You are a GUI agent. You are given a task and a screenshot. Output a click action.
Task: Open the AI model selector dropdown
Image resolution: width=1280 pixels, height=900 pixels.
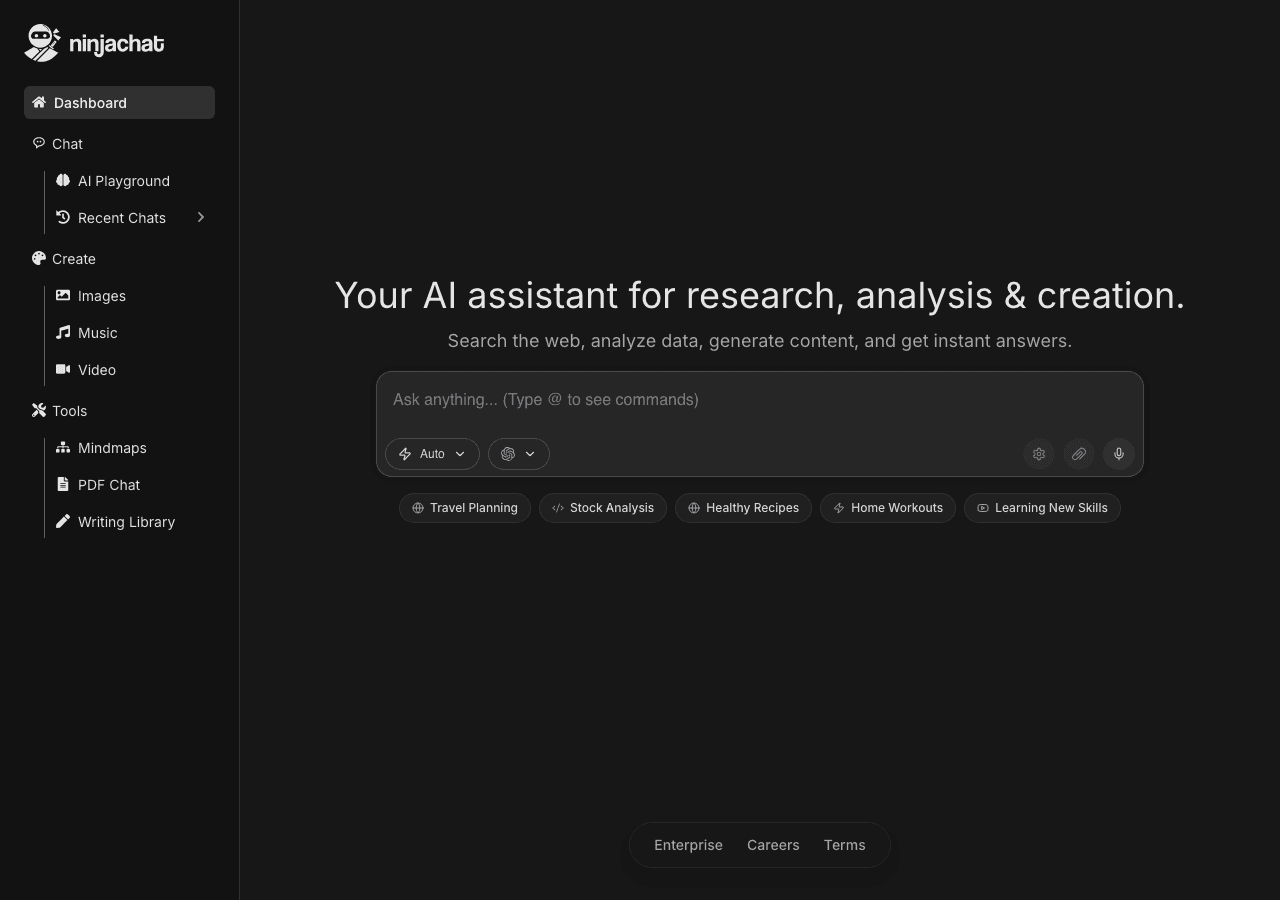tap(519, 454)
